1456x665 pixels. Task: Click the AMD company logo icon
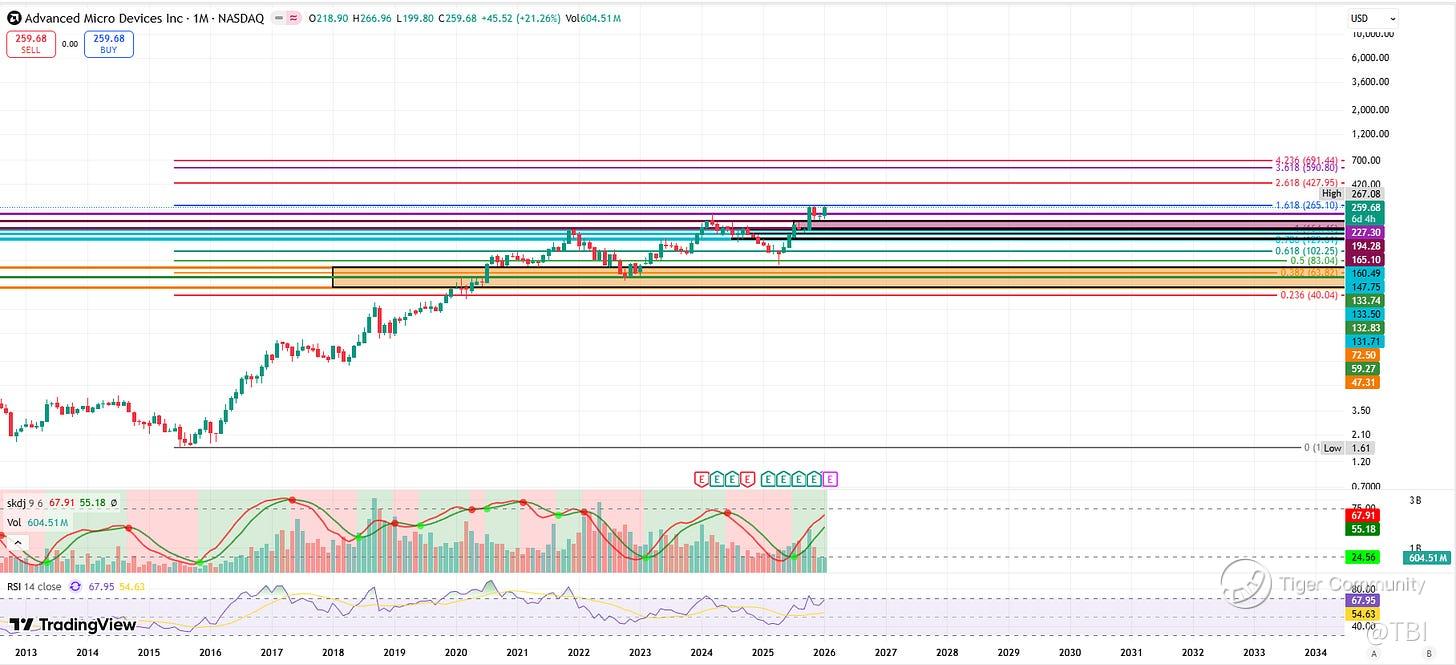point(13,18)
